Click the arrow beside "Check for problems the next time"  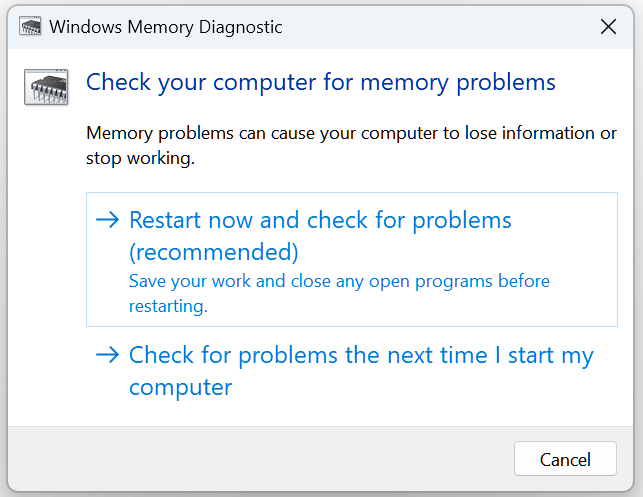point(107,356)
